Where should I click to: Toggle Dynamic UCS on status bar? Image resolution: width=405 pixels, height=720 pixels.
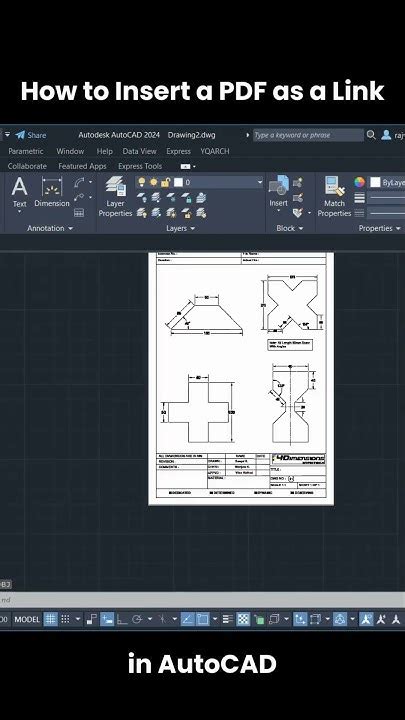coord(300,619)
